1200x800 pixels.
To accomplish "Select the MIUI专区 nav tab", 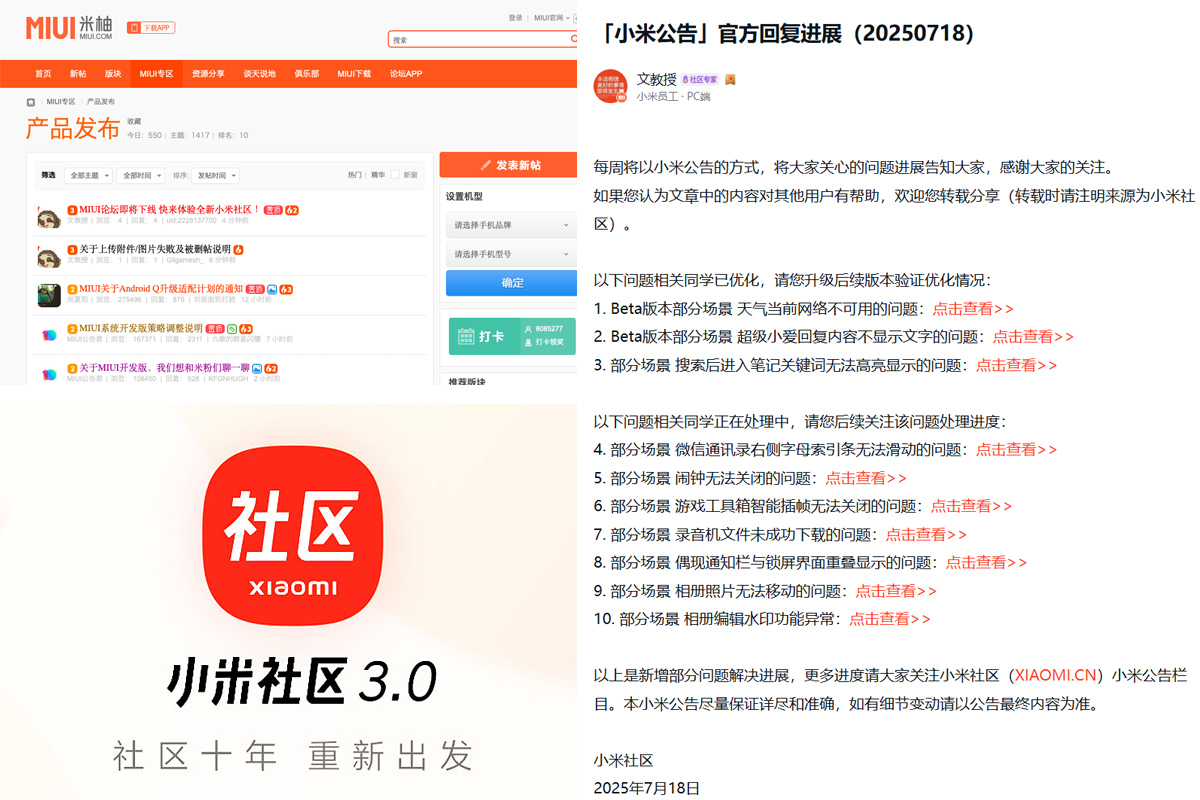I will coord(156,74).
